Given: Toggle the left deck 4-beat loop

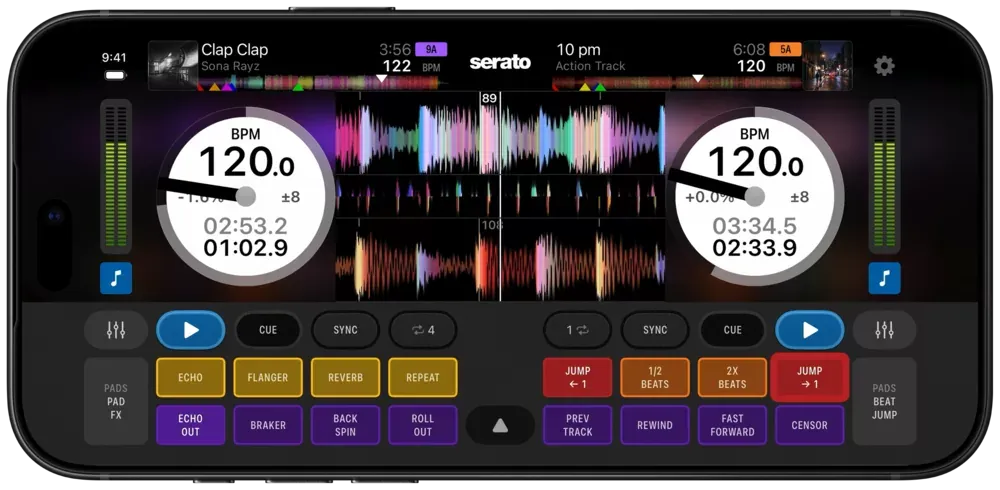Looking at the screenshot, I should coord(423,330).
